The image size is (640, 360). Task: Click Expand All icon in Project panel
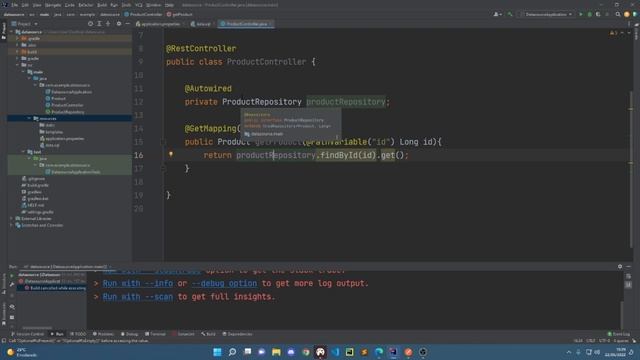pos(99,24)
